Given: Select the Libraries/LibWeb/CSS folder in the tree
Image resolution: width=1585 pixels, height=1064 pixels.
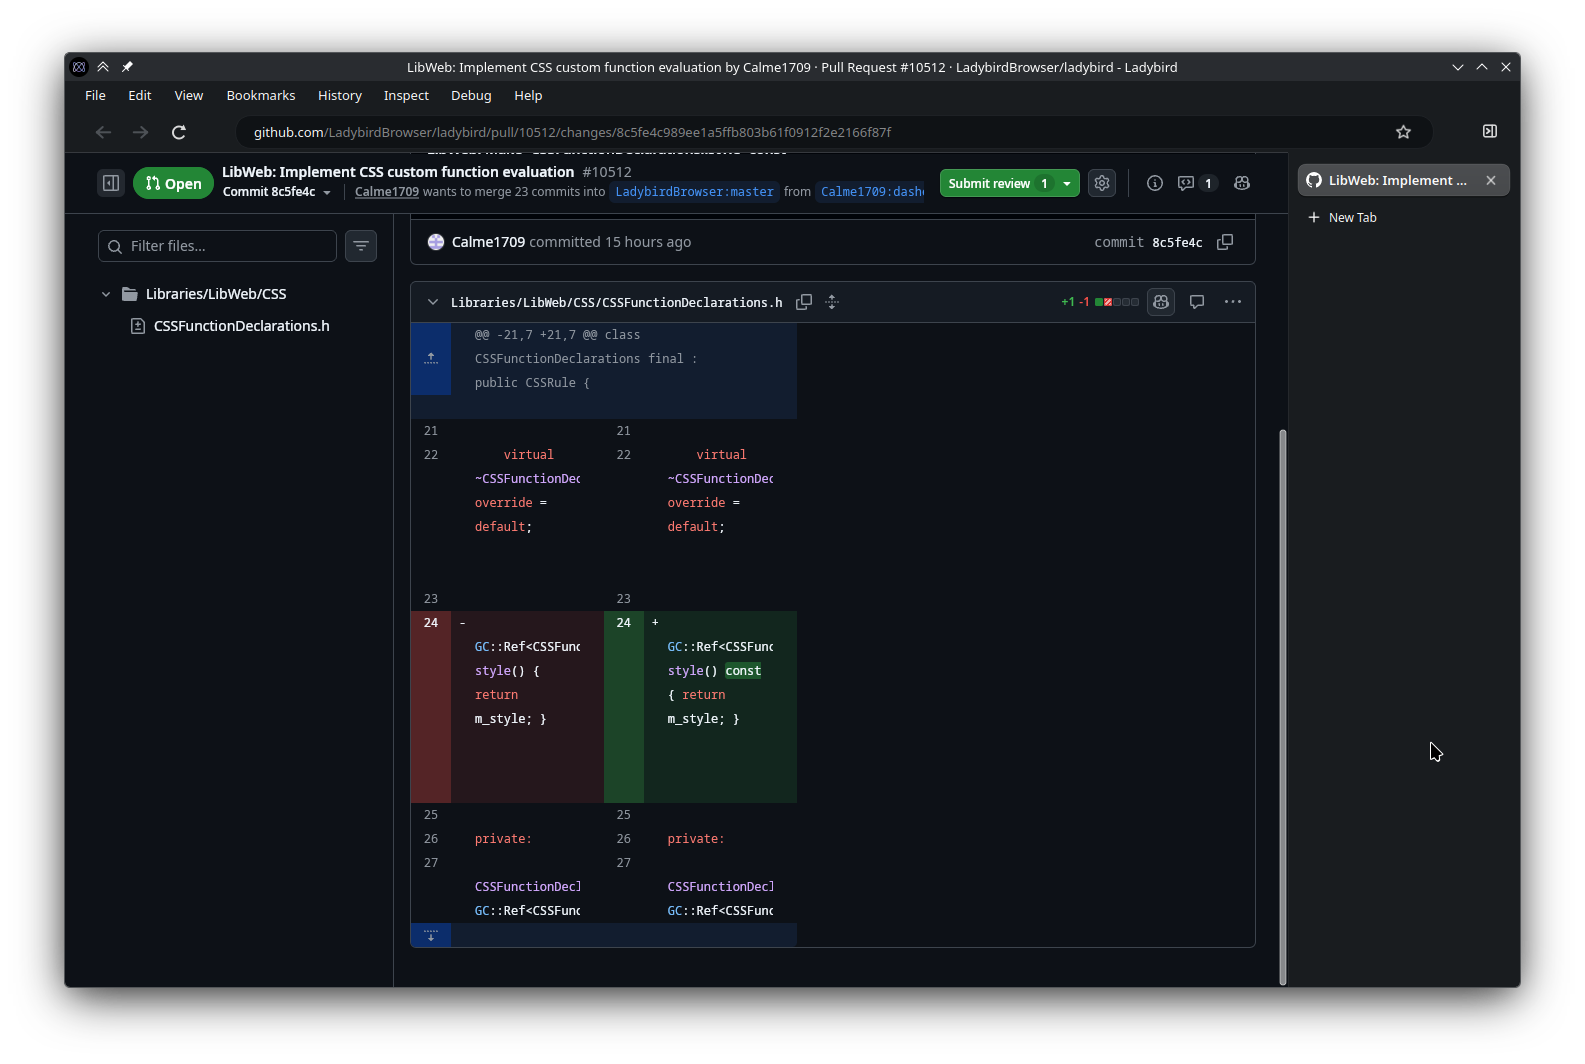Looking at the screenshot, I should point(216,294).
